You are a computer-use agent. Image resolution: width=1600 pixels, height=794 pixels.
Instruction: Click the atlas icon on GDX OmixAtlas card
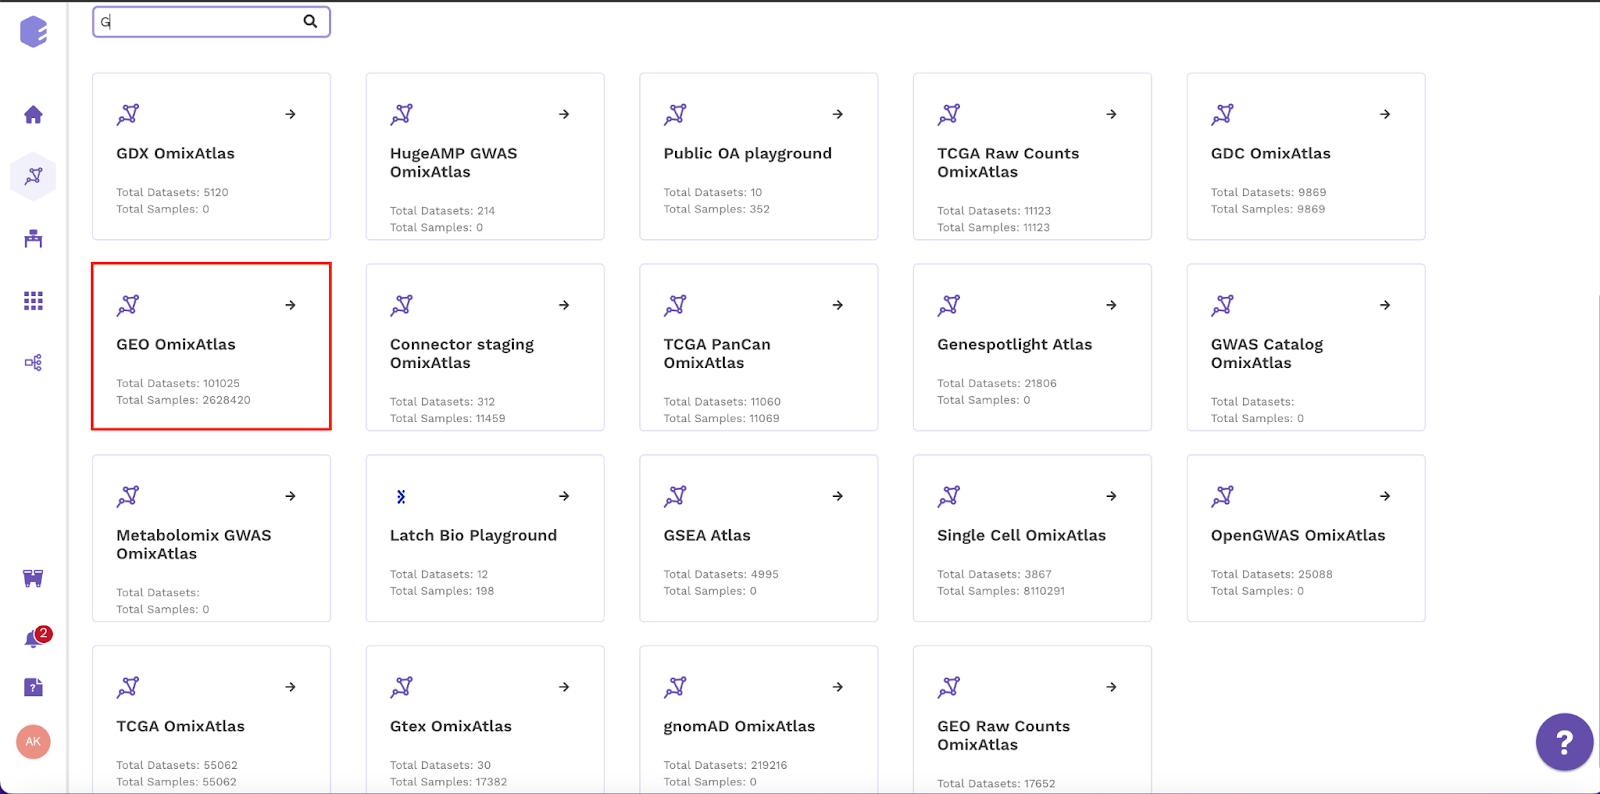pyautogui.click(x=128, y=114)
